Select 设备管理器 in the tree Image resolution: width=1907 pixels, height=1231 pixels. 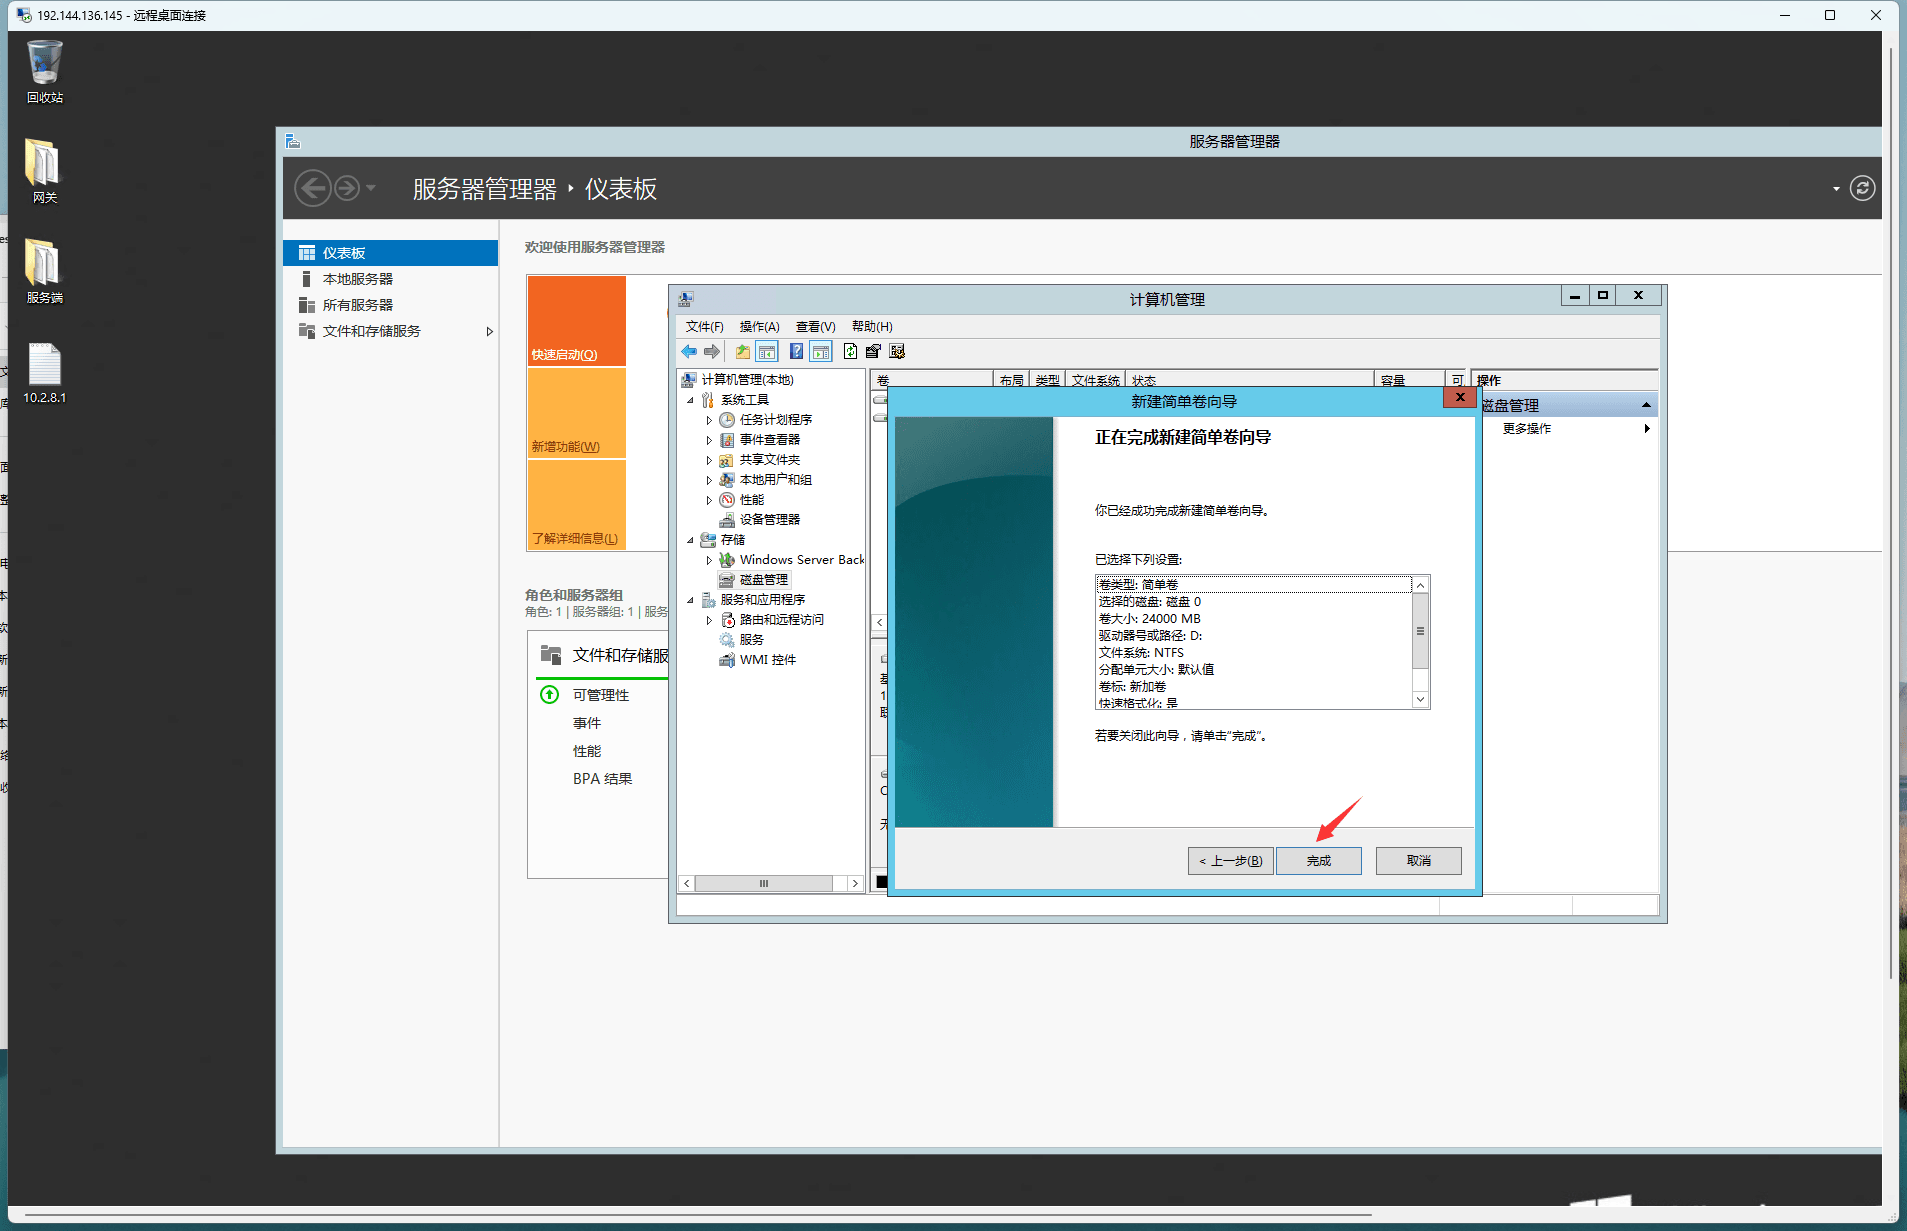pyautogui.click(x=769, y=520)
